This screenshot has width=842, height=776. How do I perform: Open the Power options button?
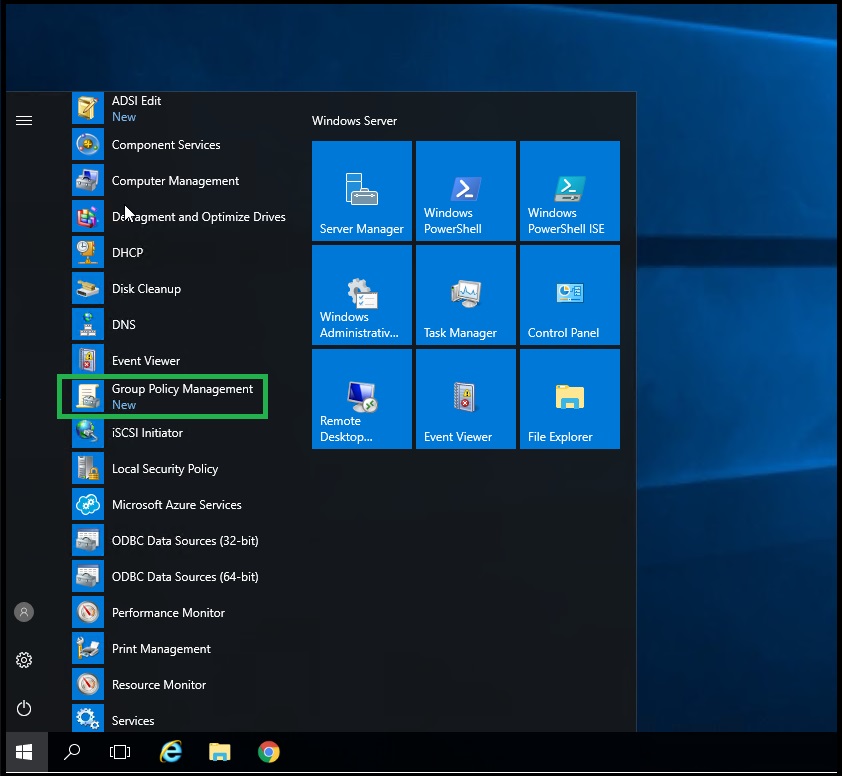point(24,708)
